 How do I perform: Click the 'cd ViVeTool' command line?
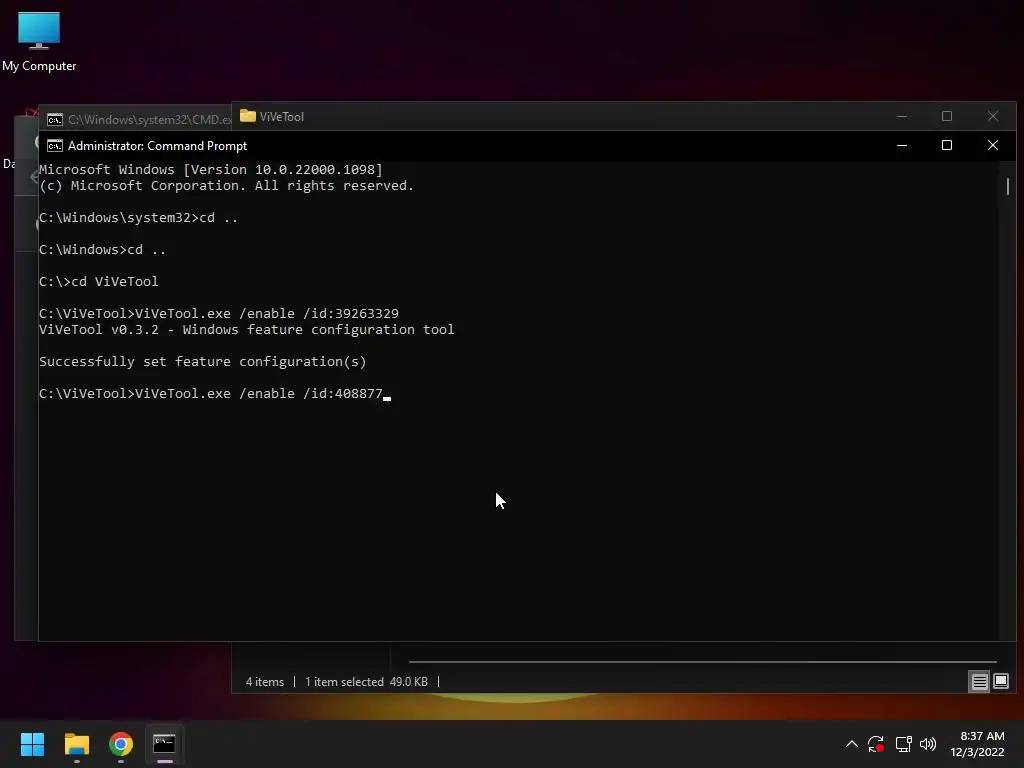click(99, 281)
